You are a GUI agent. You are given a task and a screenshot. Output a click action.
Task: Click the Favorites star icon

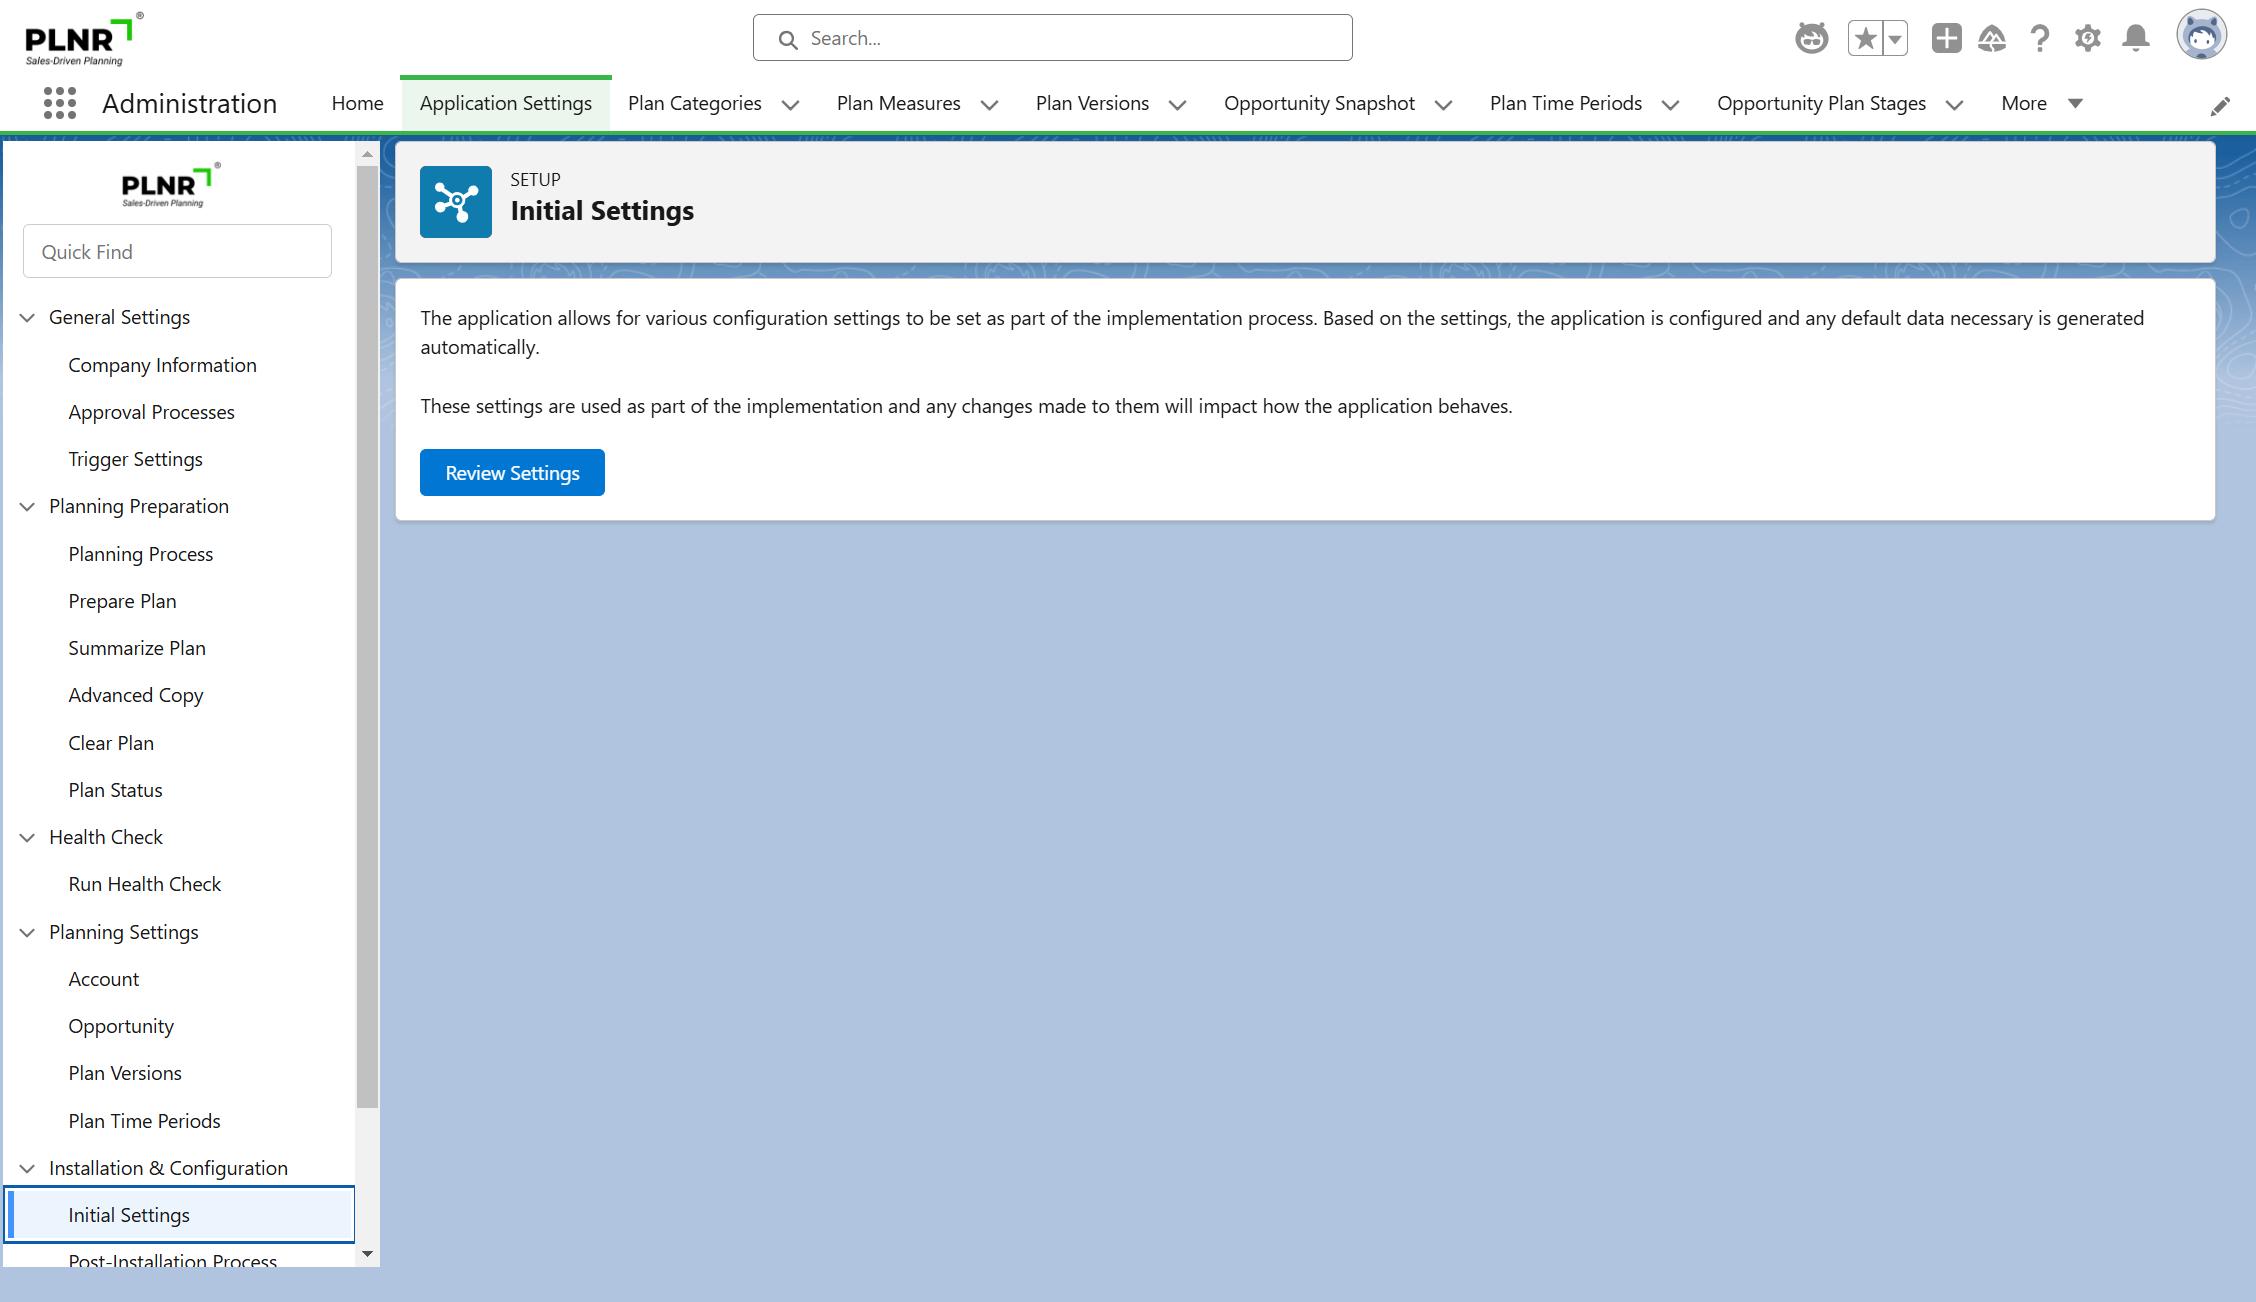point(1865,38)
